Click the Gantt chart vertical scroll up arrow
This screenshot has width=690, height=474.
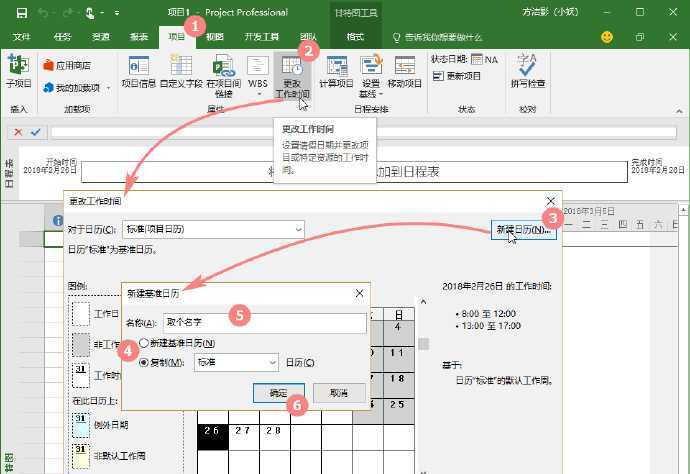pyautogui.click(x=683, y=210)
